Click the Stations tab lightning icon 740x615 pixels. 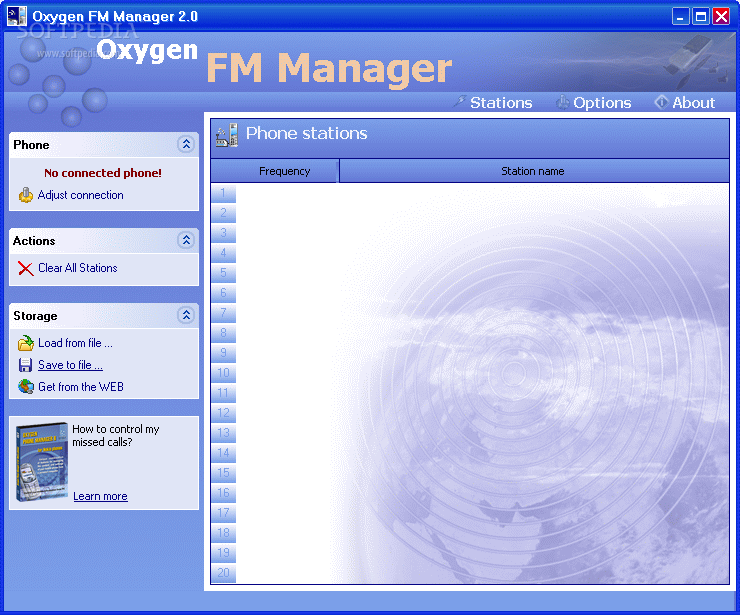pos(460,101)
